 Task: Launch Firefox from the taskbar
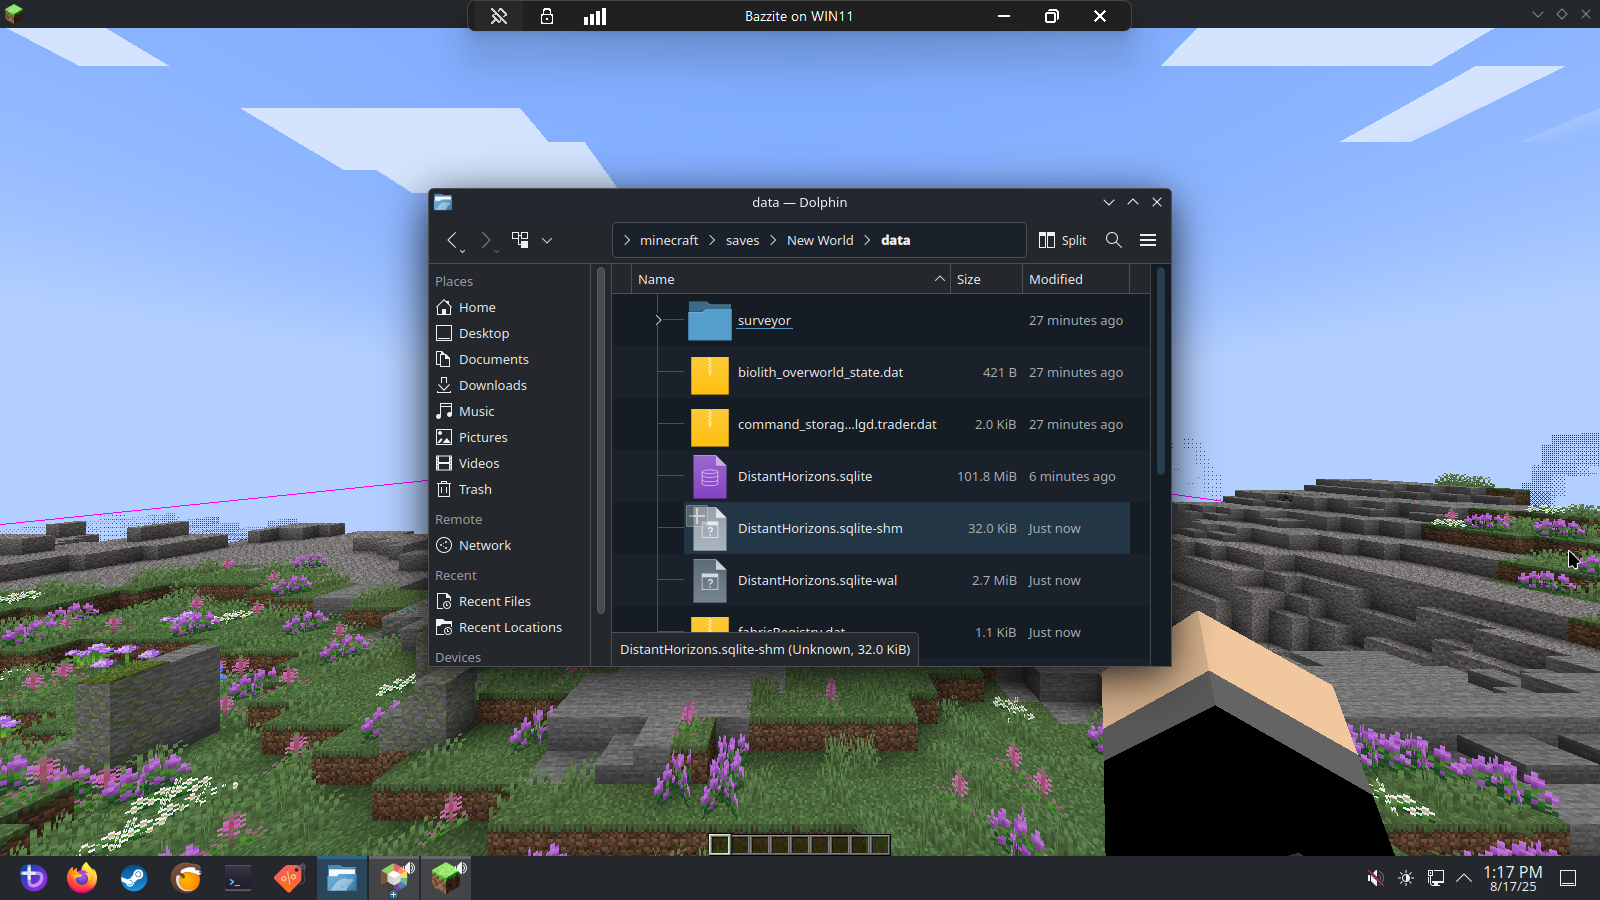coord(82,878)
